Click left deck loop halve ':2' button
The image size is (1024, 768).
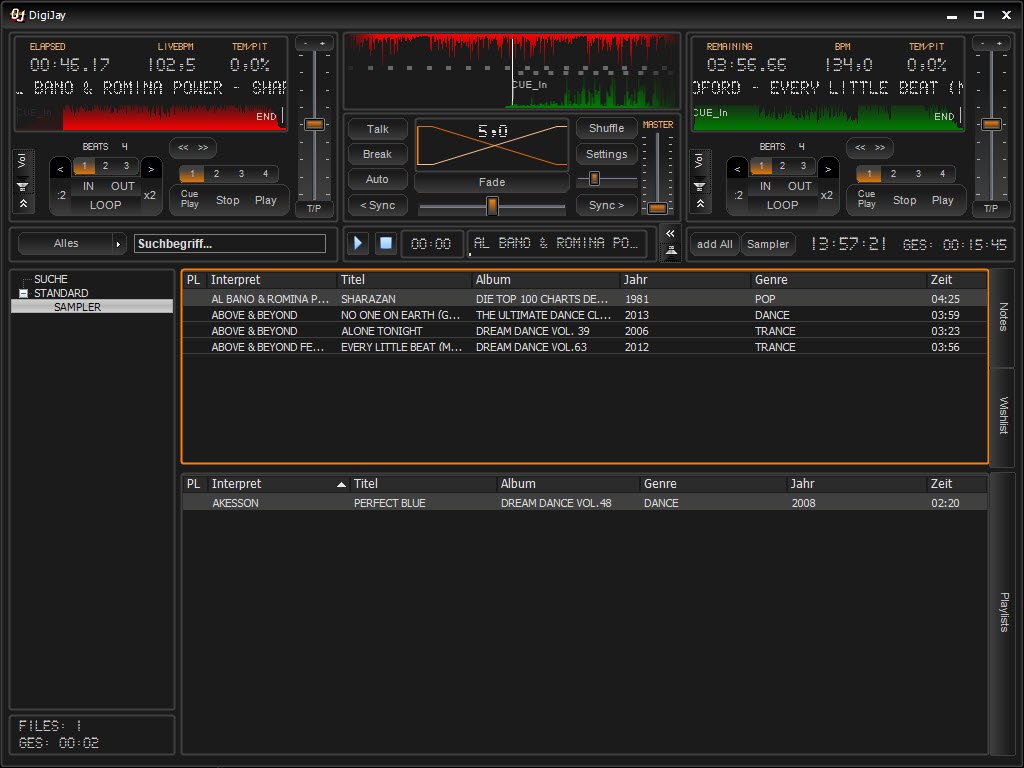tap(60, 195)
